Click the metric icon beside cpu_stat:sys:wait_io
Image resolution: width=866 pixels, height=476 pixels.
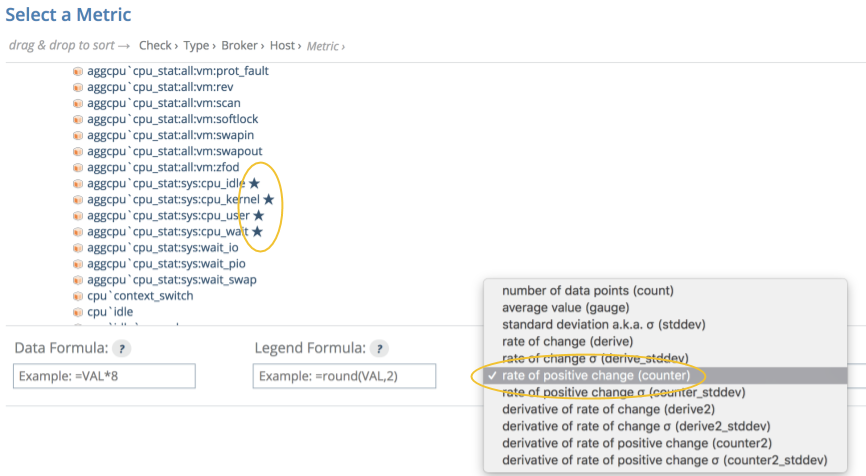pyautogui.click(x=78, y=248)
